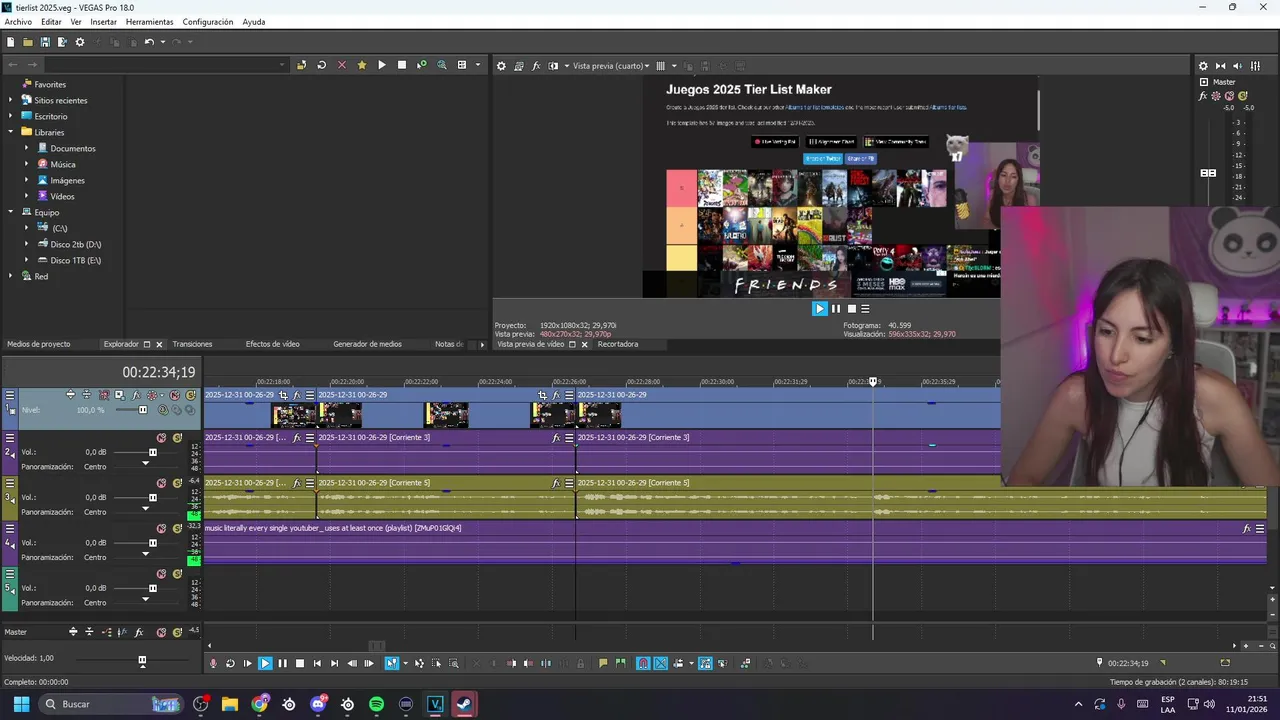Switch to the Transiciones tab
This screenshot has width=1280, height=720.
pyautogui.click(x=192, y=344)
